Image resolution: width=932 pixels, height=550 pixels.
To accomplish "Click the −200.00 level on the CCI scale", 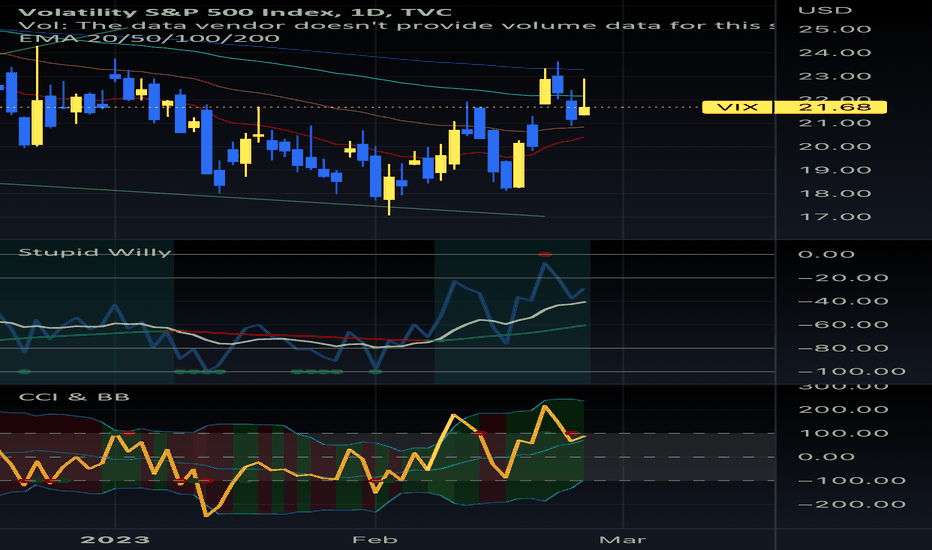I will click(x=851, y=504).
